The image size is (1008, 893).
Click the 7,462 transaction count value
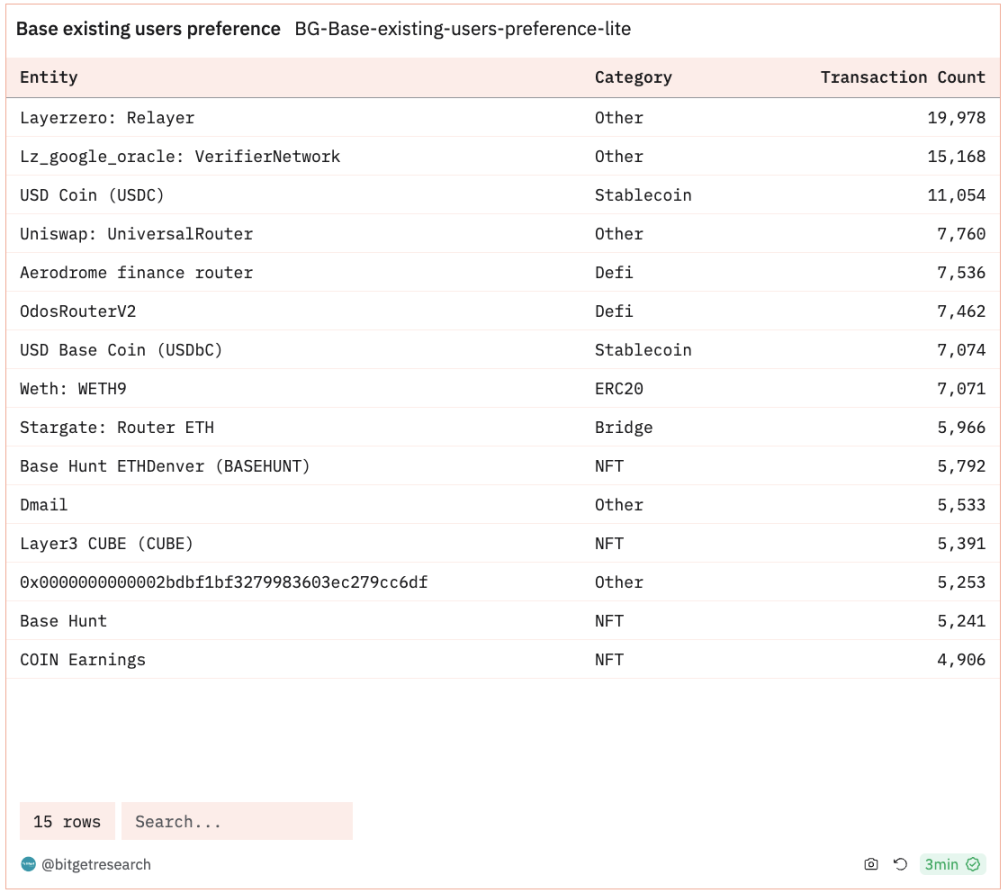click(961, 311)
